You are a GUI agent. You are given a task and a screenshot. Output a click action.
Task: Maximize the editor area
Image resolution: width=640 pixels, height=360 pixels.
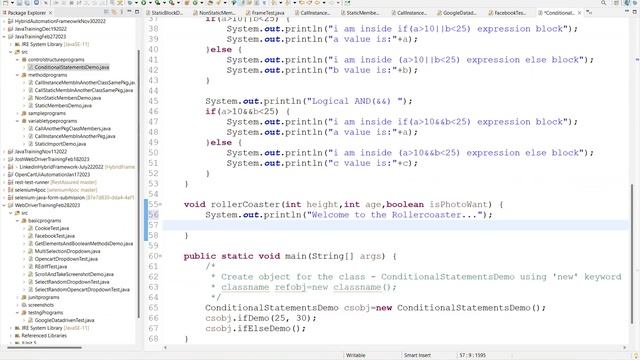tap(635, 12)
